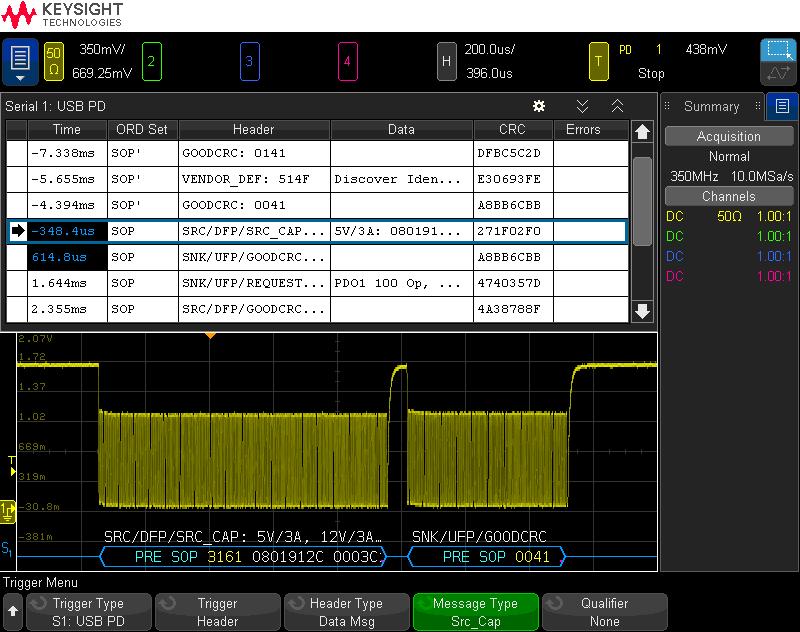Click the H horizontal timebase badge
This screenshot has height=632, width=800.
447,61
